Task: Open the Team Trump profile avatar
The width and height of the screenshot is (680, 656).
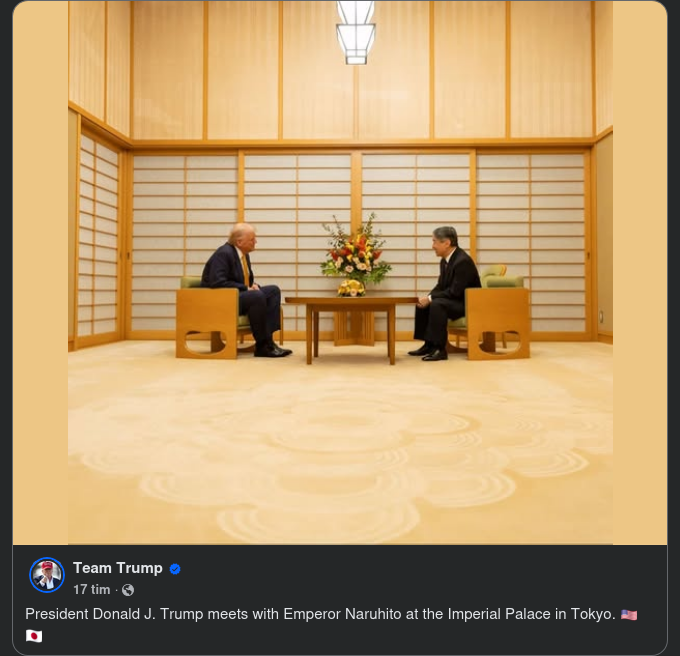Action: click(x=47, y=575)
